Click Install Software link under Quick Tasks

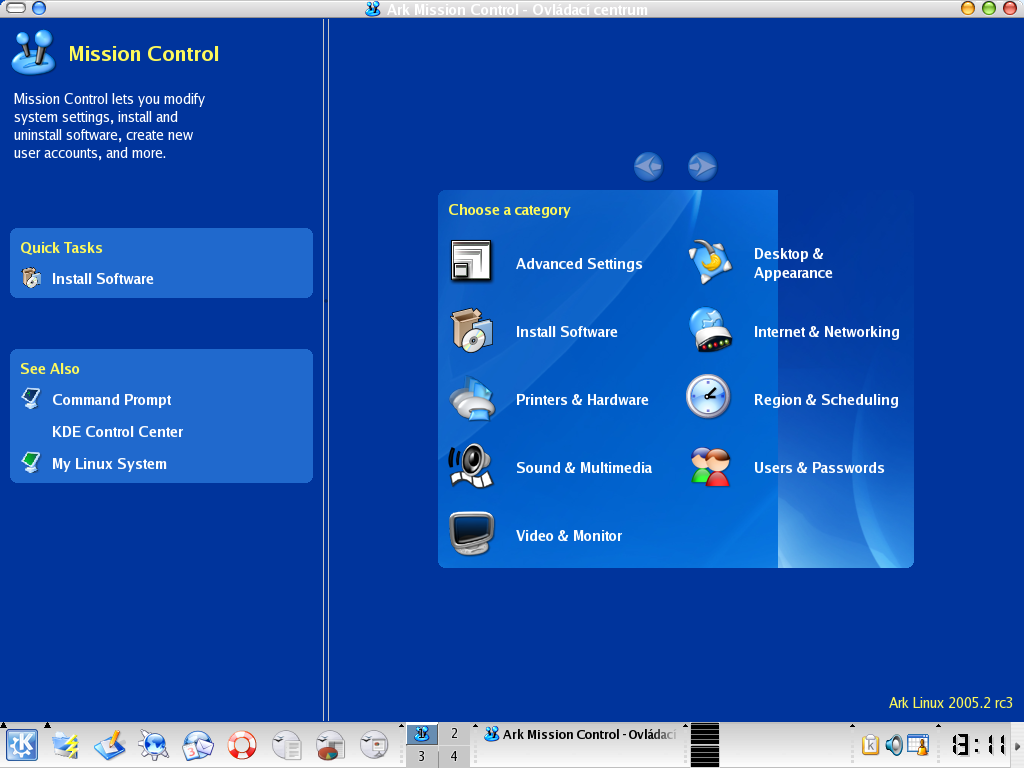tap(103, 279)
